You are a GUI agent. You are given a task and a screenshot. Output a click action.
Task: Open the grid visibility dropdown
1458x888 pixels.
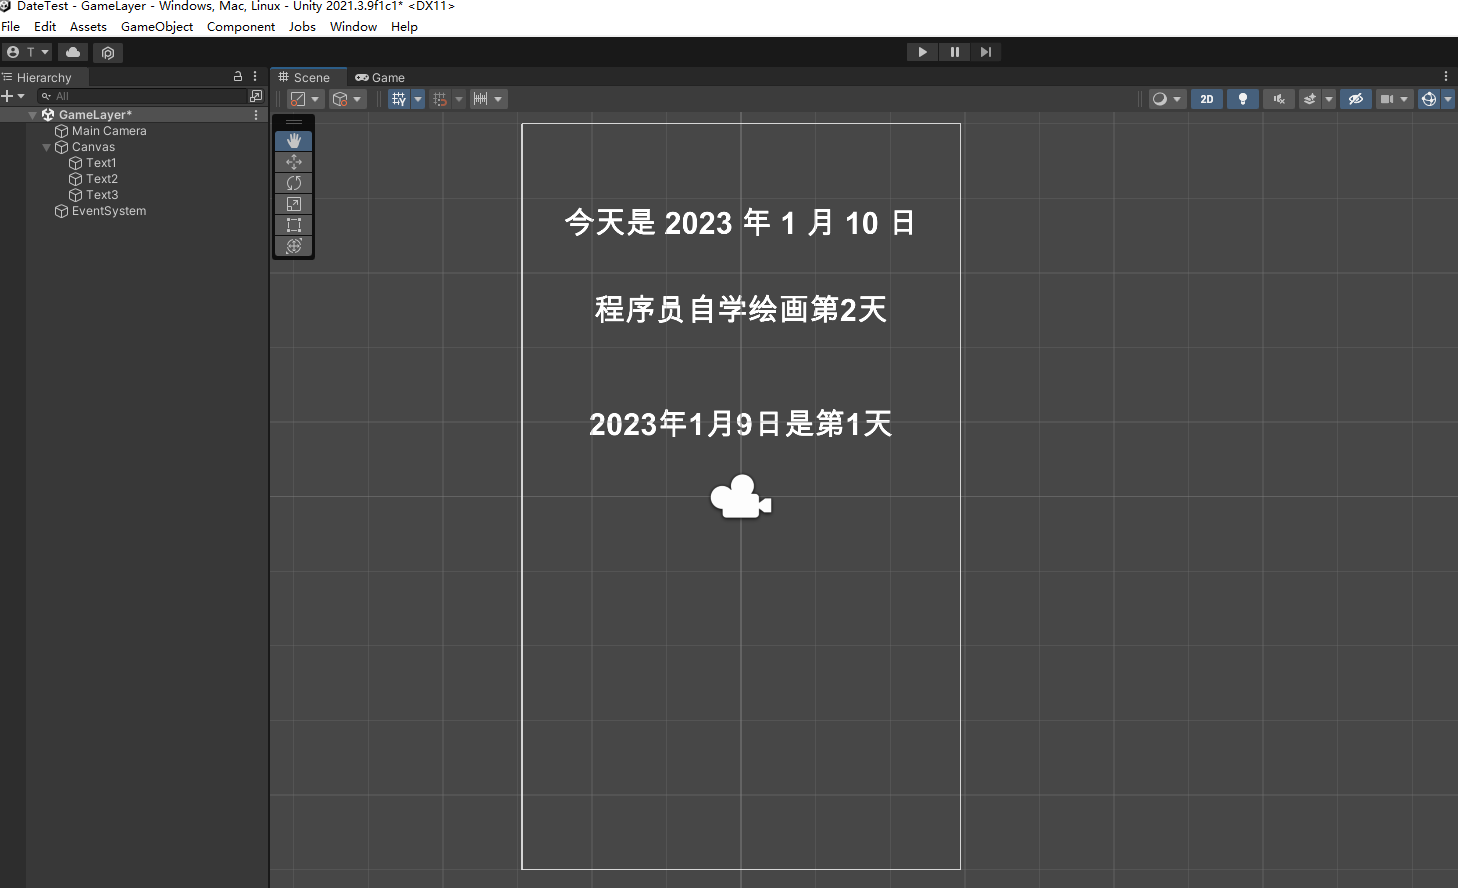[x=417, y=98]
